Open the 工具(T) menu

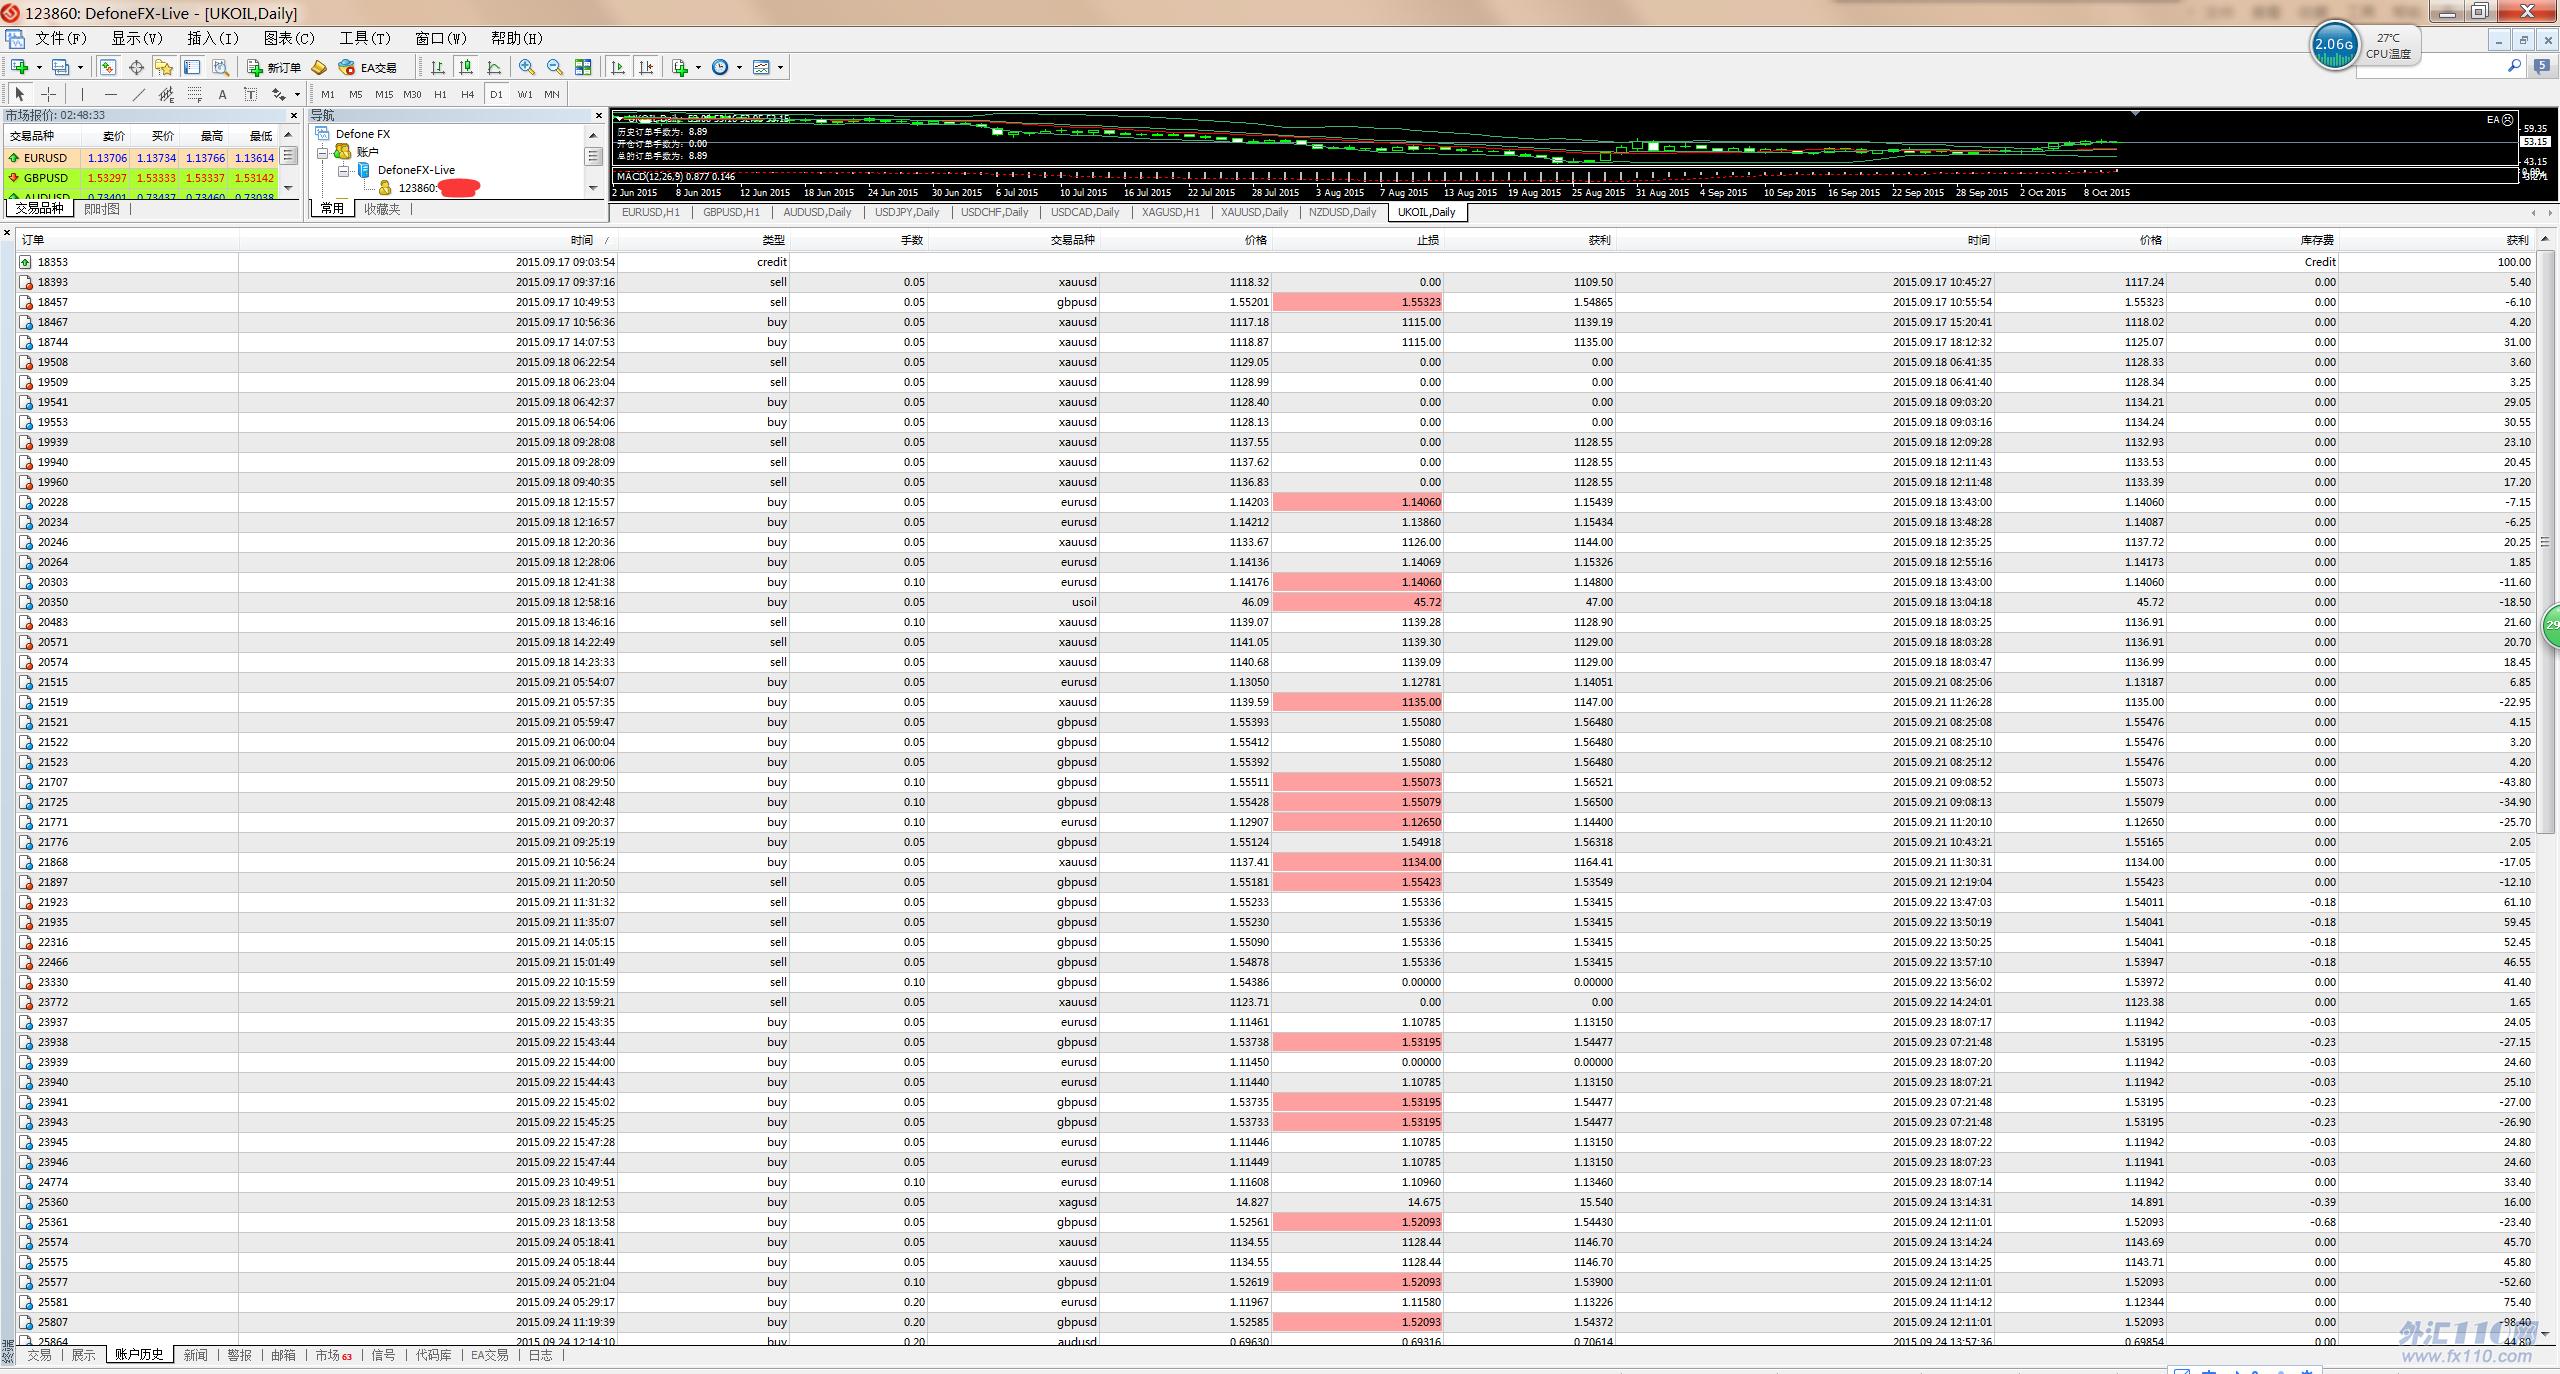point(365,38)
